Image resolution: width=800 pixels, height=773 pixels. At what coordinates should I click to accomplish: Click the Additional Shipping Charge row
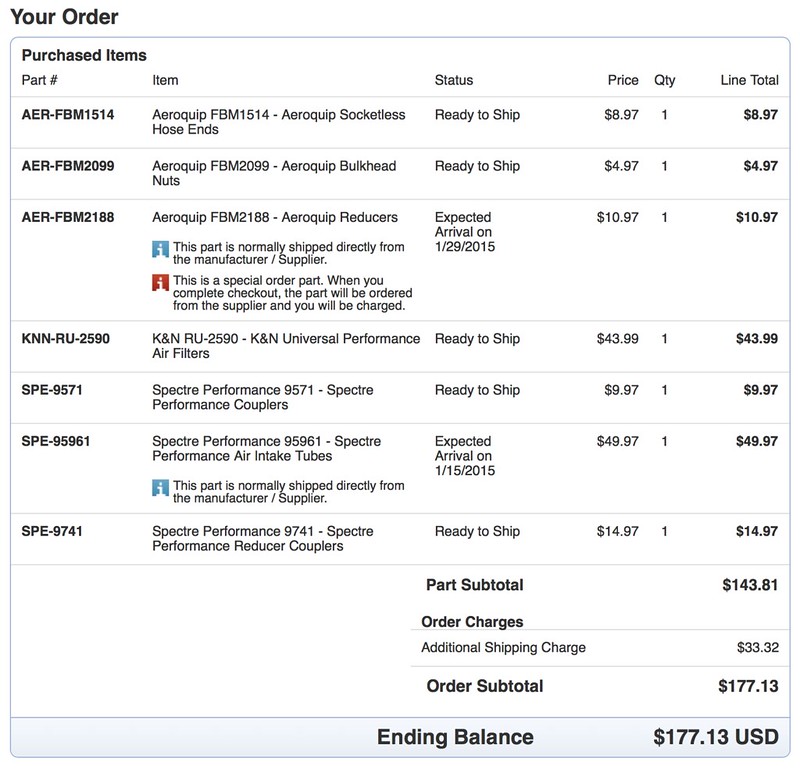pos(503,647)
